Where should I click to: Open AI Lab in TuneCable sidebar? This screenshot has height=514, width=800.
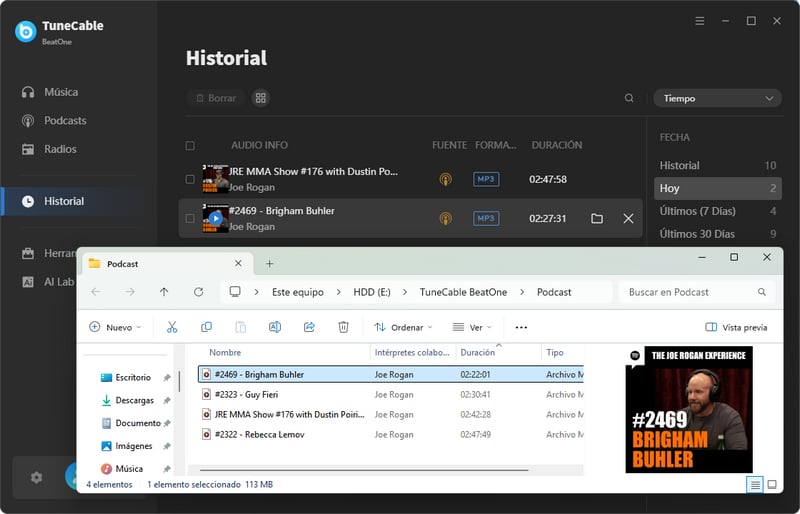[x=48, y=282]
